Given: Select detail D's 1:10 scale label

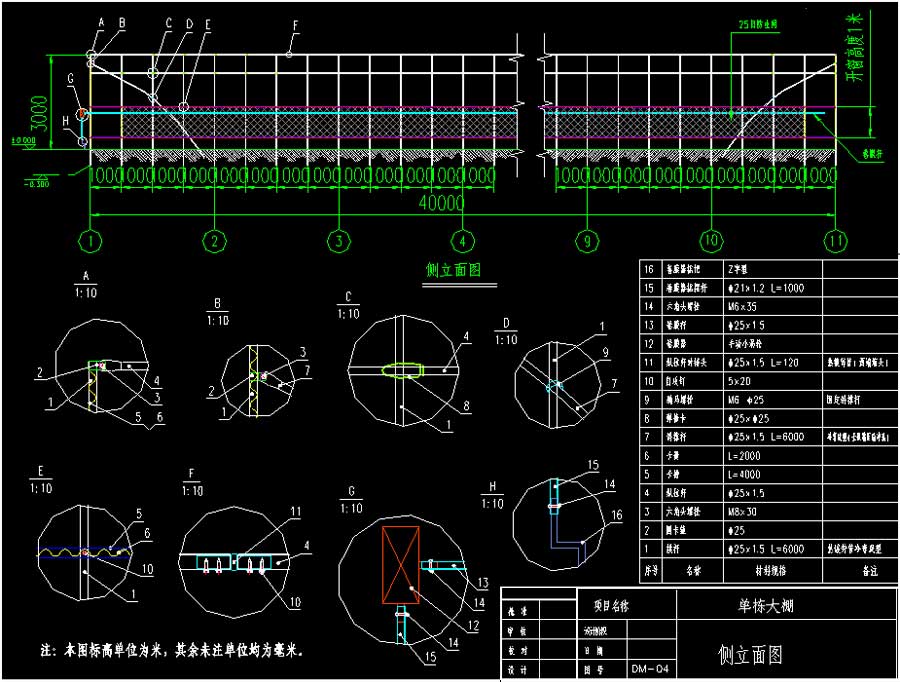Looking at the screenshot, I should pos(506,340).
